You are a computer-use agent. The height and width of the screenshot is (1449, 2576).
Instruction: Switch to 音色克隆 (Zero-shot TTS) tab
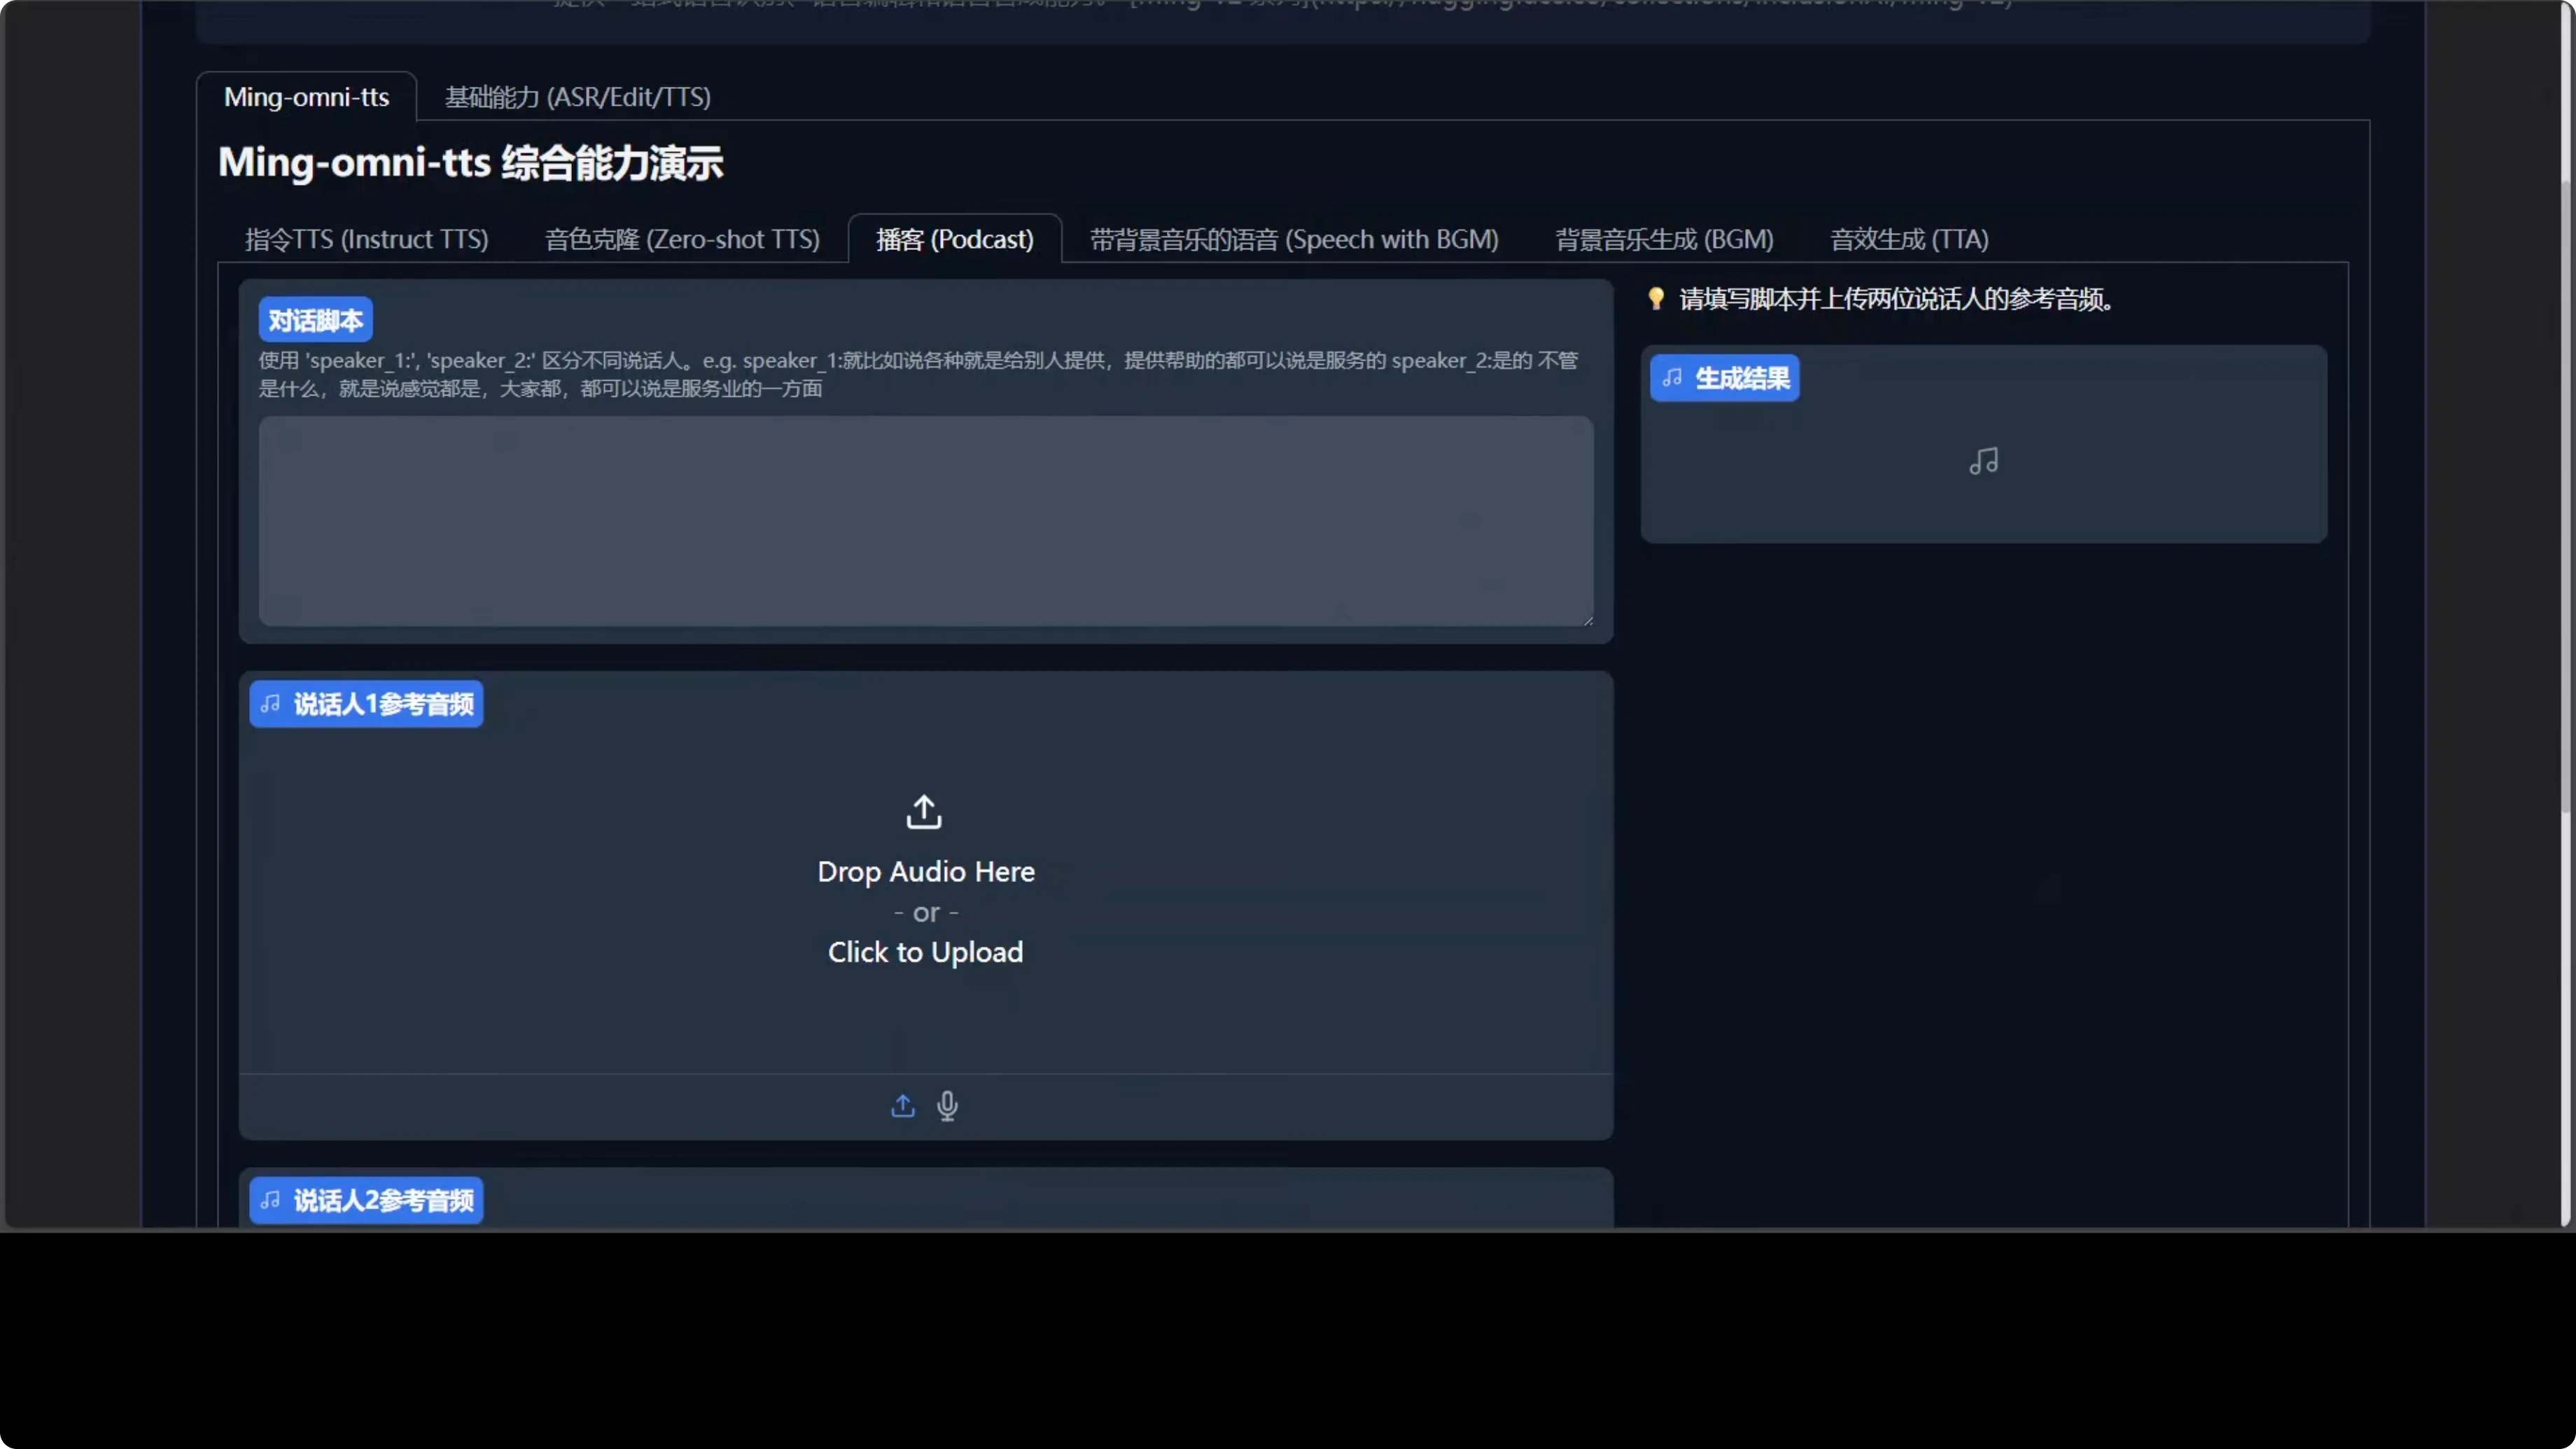682,239
